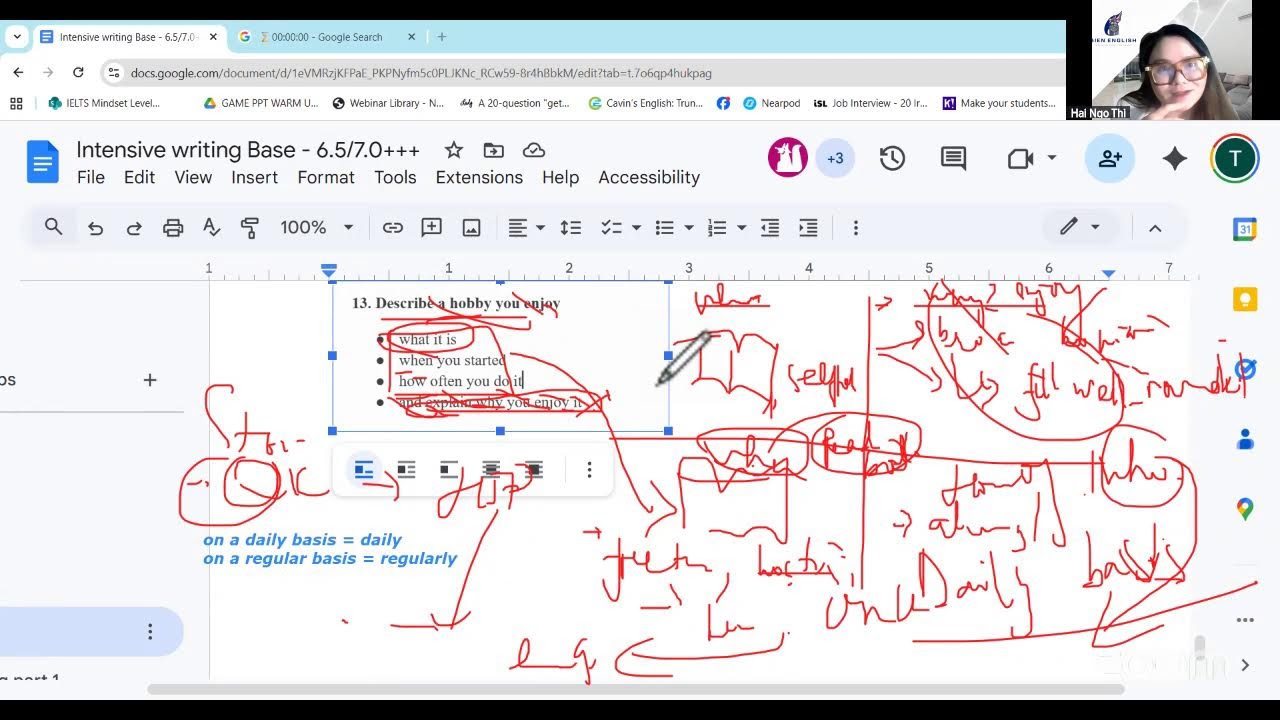This screenshot has width=1280, height=720.
Task: Select In line image wrapping
Action: click(x=364, y=470)
